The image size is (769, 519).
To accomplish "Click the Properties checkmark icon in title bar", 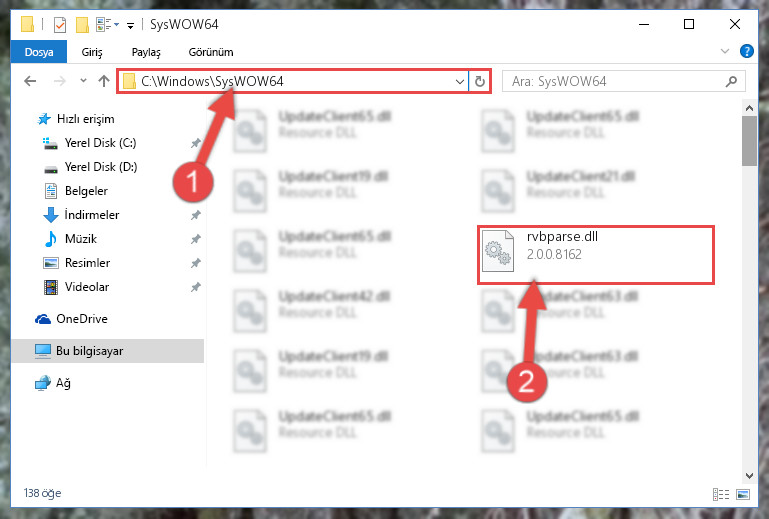I will [x=60, y=24].
